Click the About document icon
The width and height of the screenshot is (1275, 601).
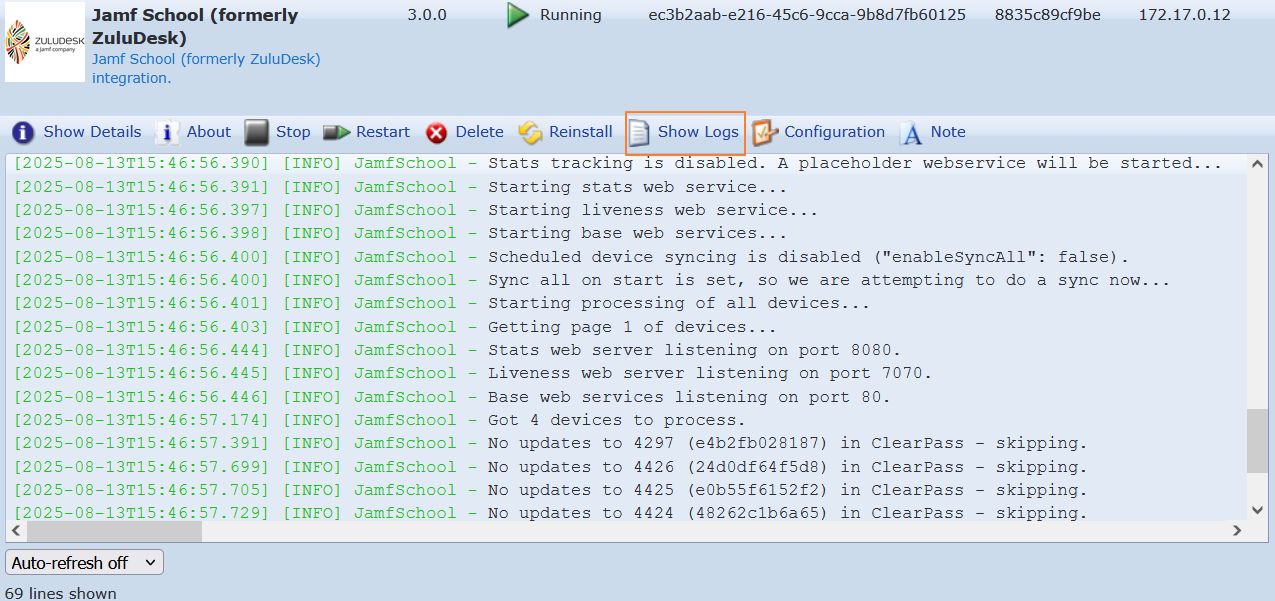[x=166, y=132]
